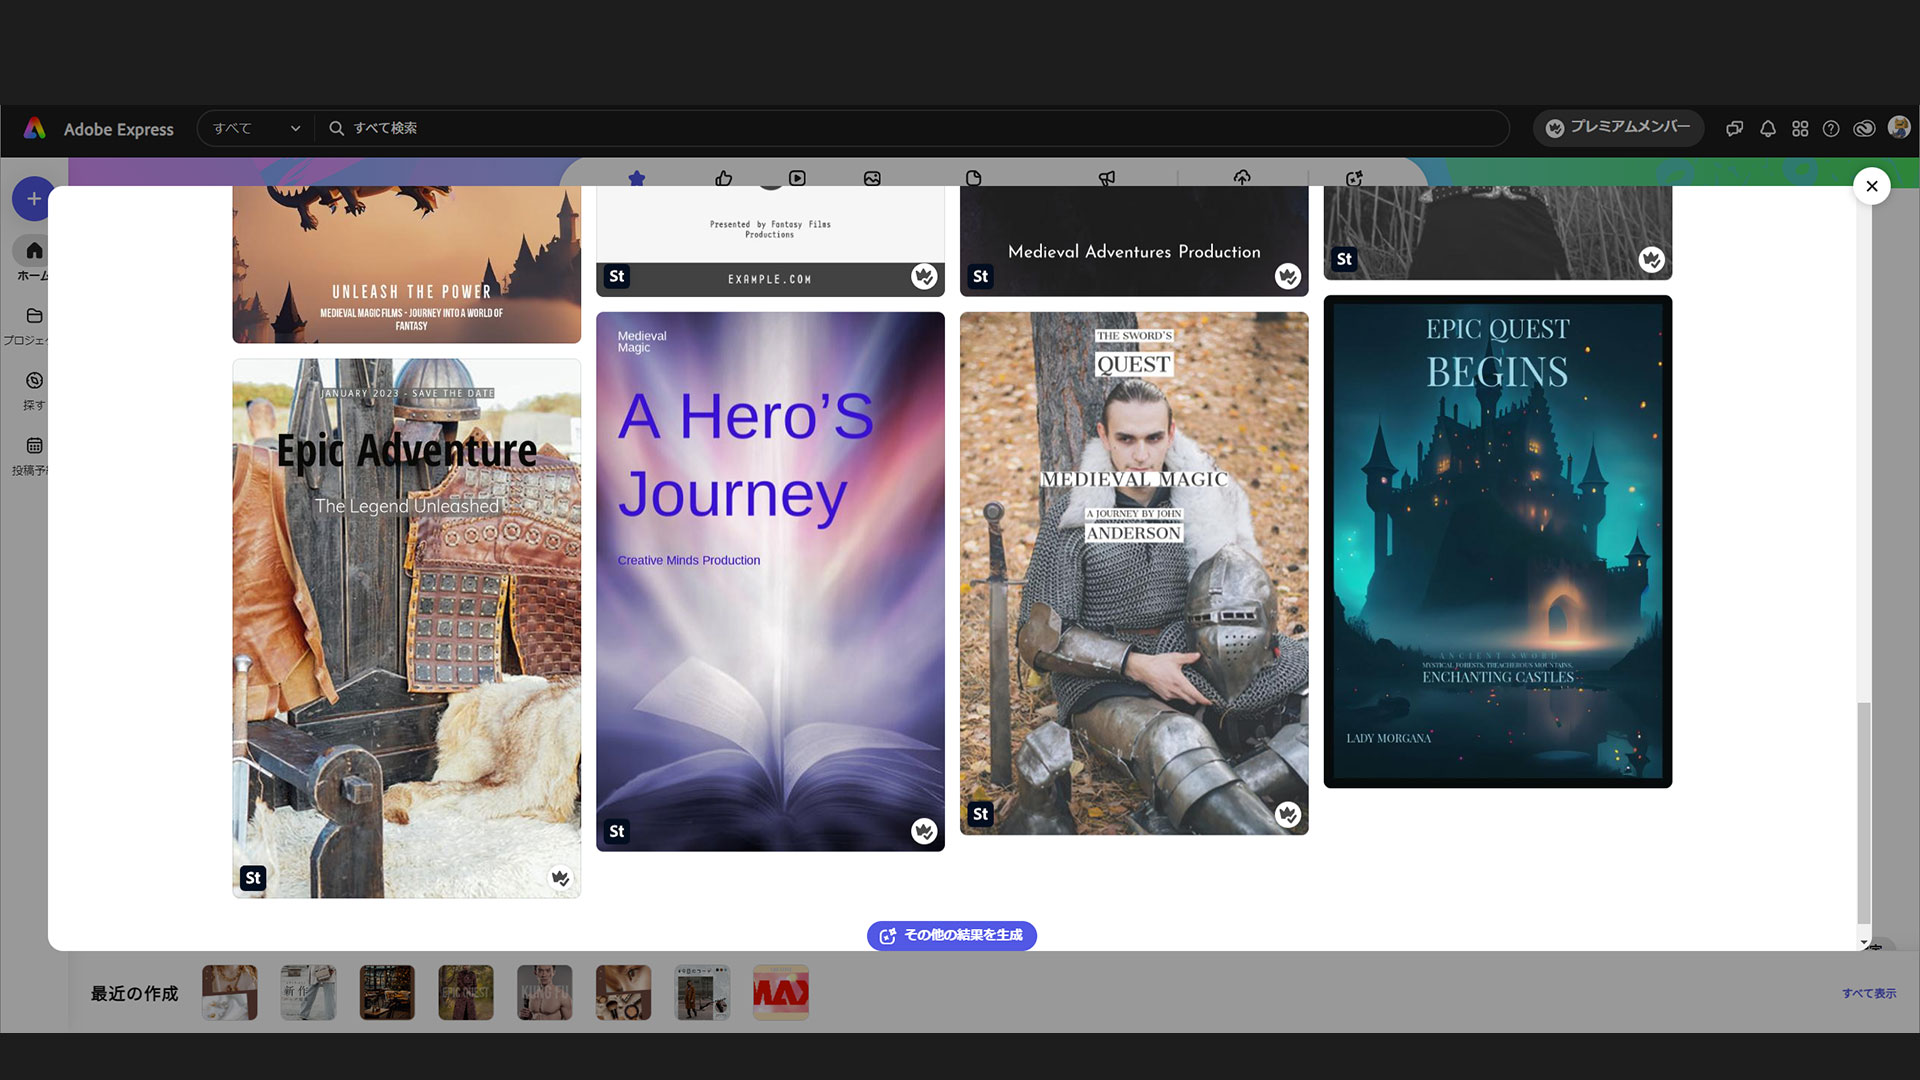Open the apps grid icon
Image resolution: width=1920 pixels, height=1080 pixels.
click(x=1800, y=129)
